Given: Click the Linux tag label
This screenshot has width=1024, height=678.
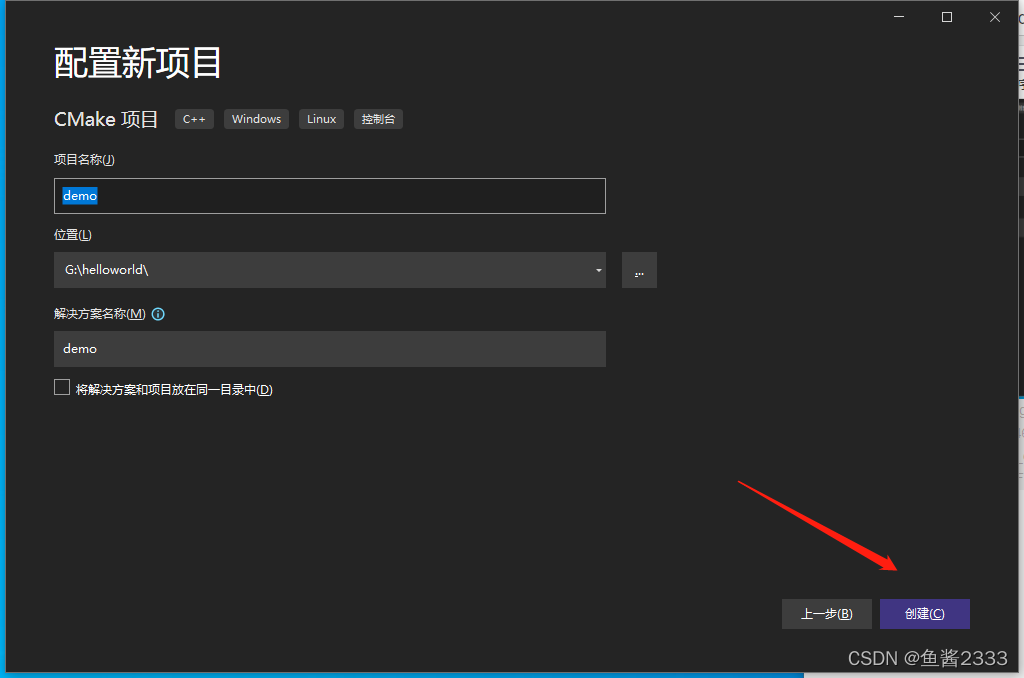Looking at the screenshot, I should (321, 119).
